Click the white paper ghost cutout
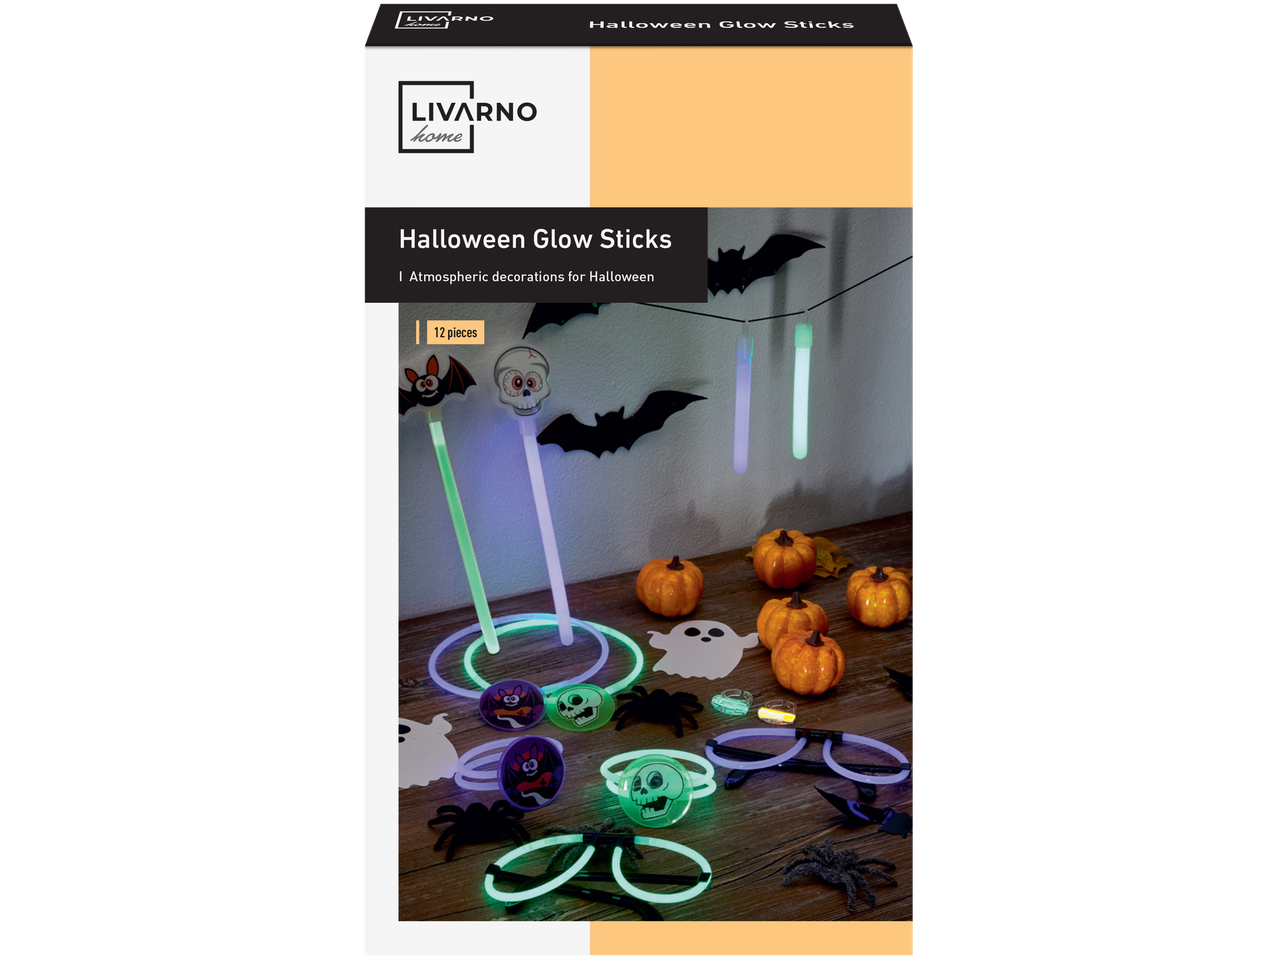 pyautogui.click(x=702, y=647)
